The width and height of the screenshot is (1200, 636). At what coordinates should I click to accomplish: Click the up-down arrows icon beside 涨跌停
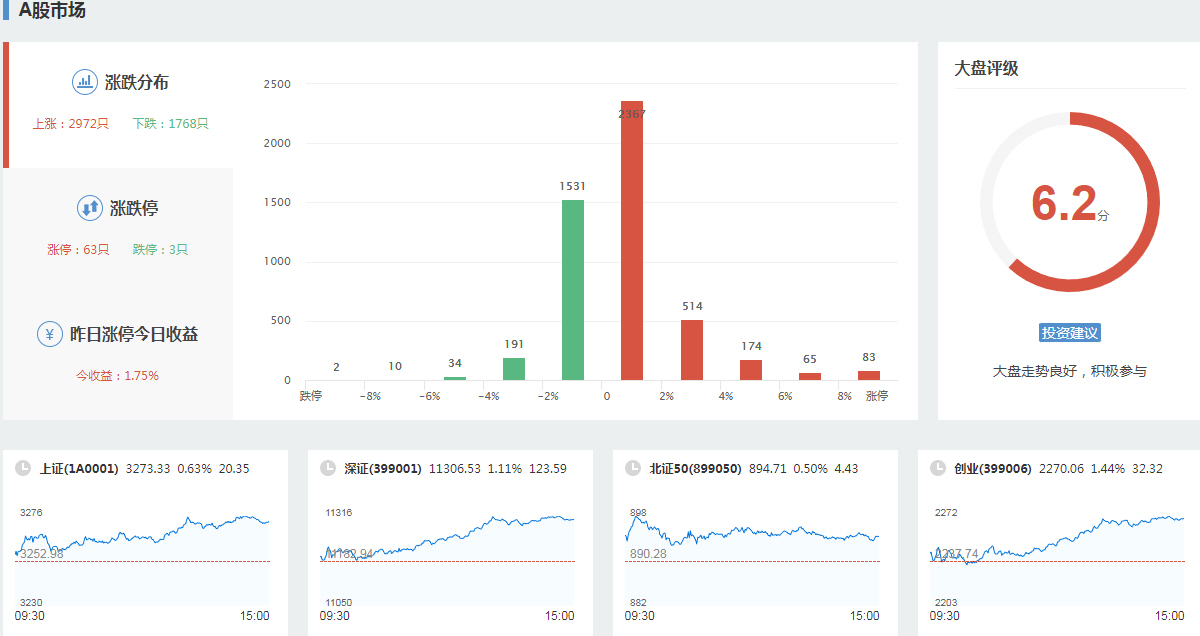89,208
